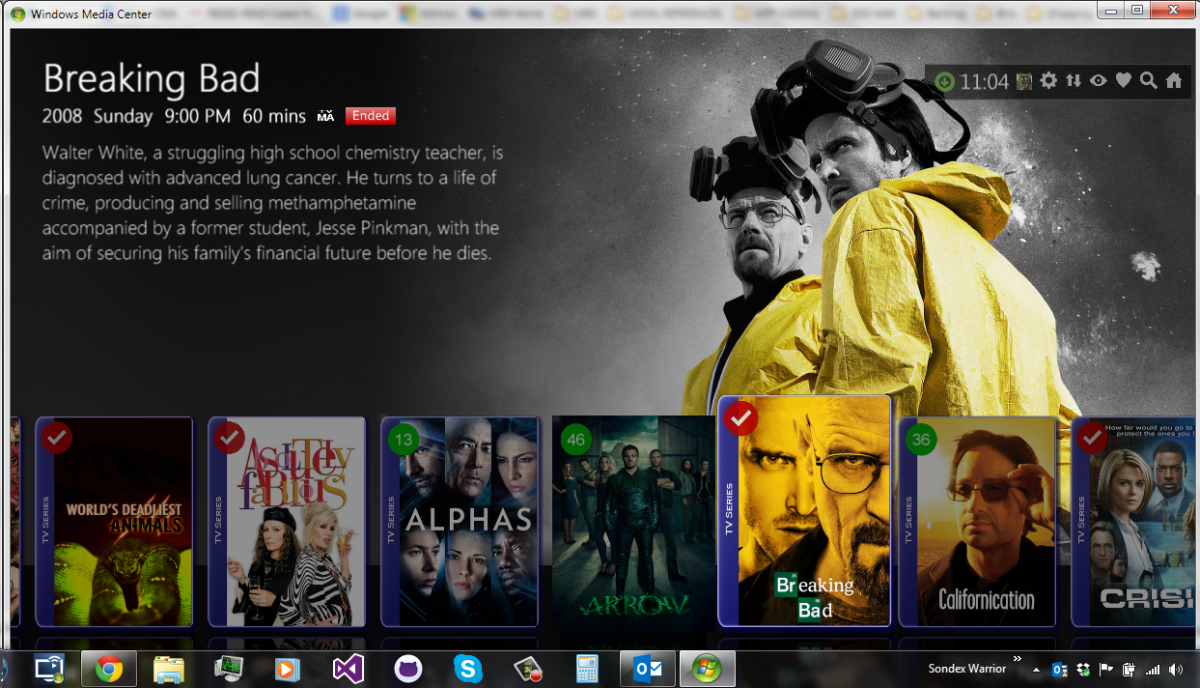Select the Californication poster
This screenshot has width=1200, height=688.
point(977,522)
